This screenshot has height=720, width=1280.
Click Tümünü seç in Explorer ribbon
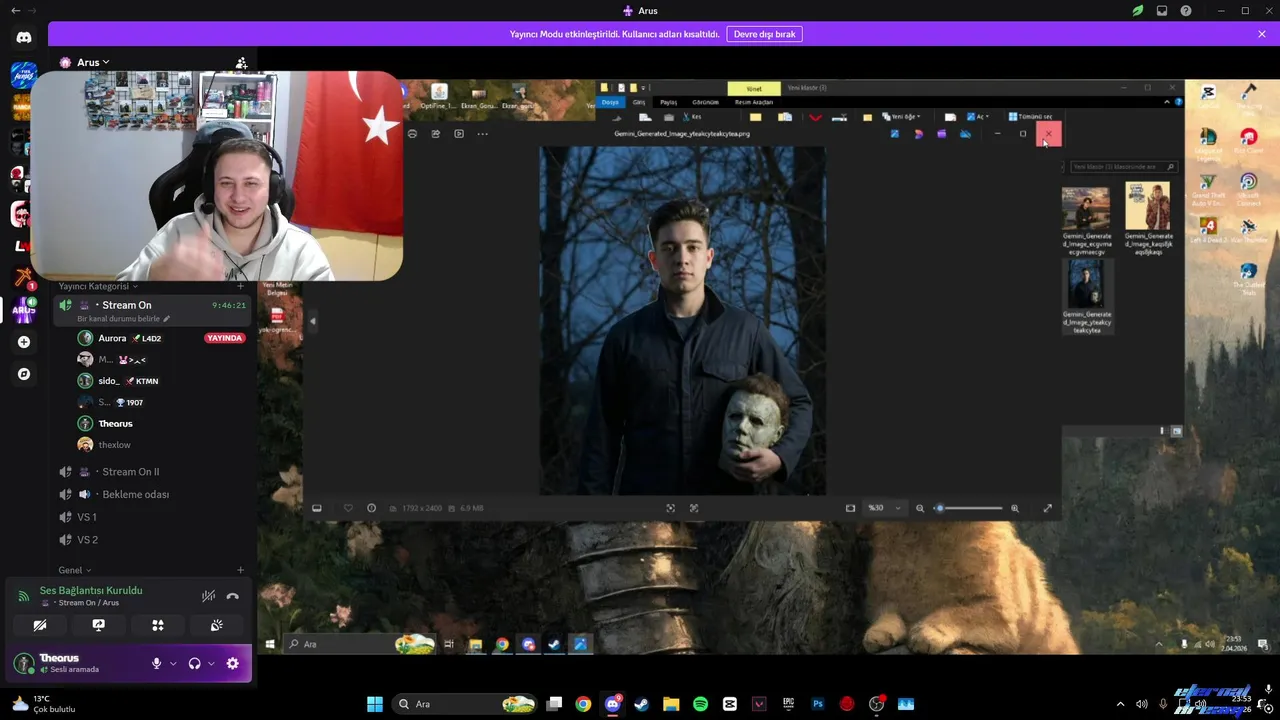coord(1031,117)
